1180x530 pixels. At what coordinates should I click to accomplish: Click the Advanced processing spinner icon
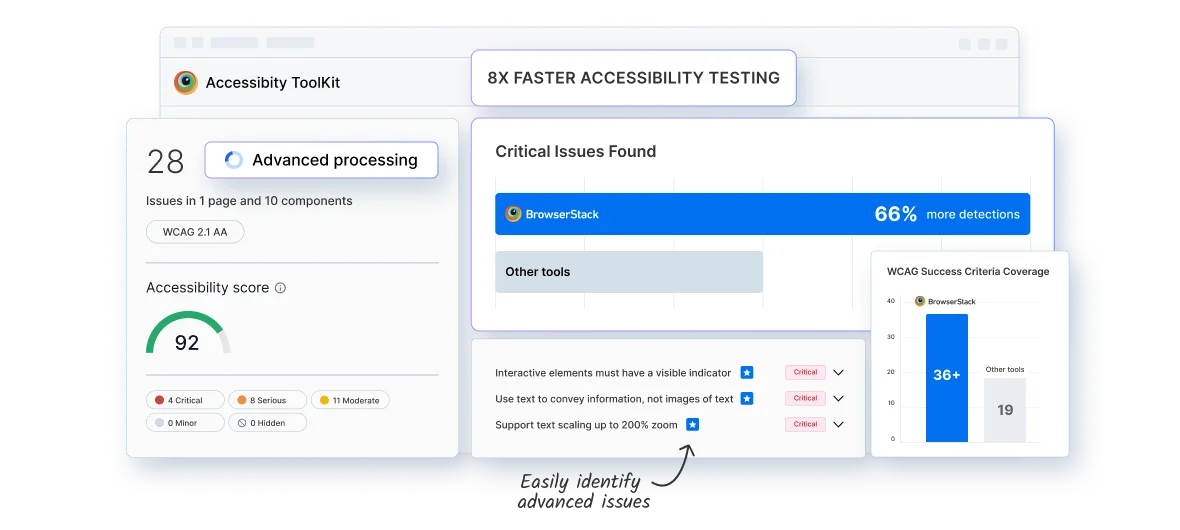pos(234,160)
